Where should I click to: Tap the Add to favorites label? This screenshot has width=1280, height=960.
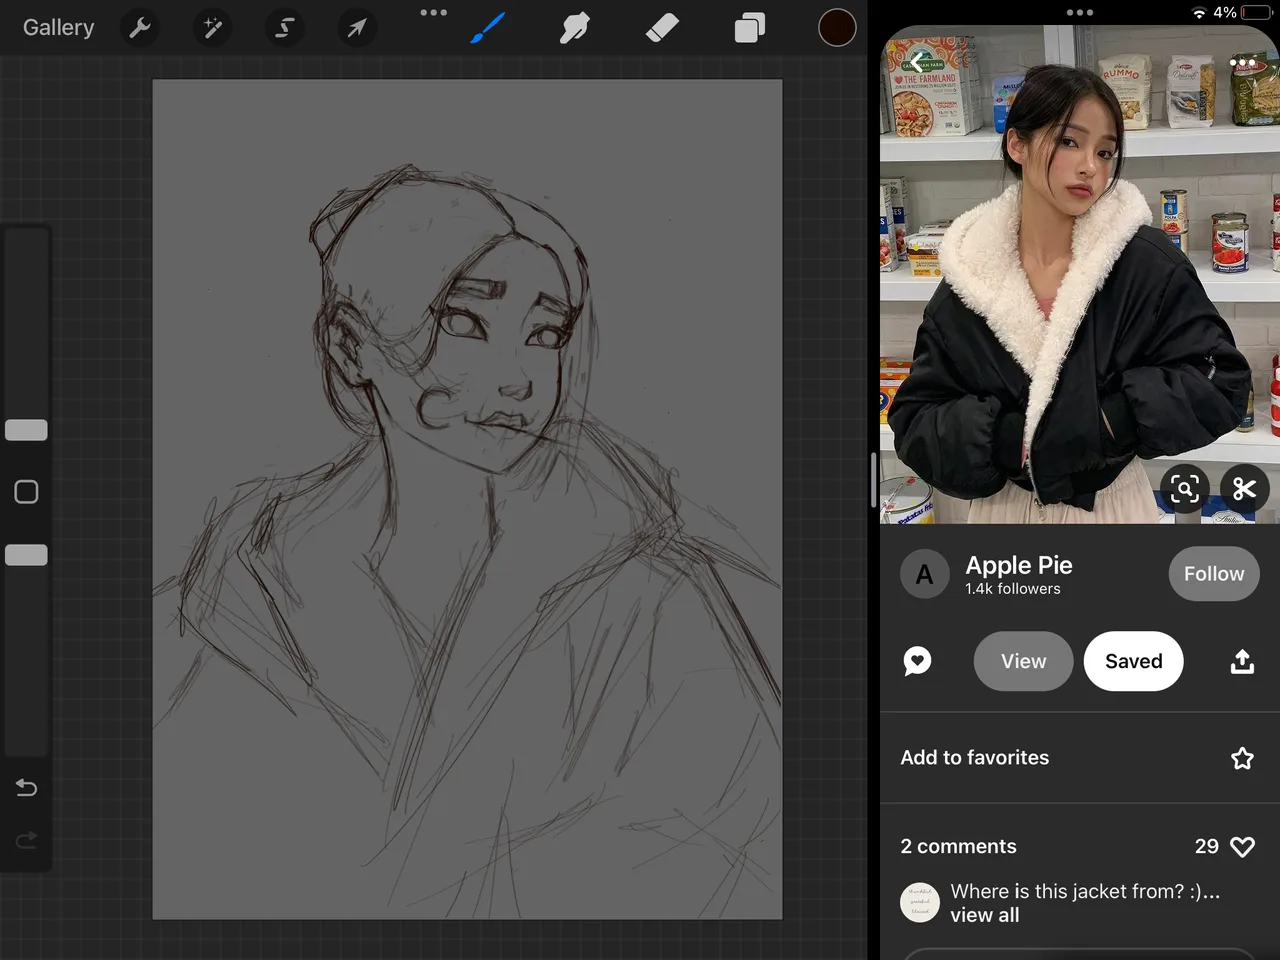(975, 758)
